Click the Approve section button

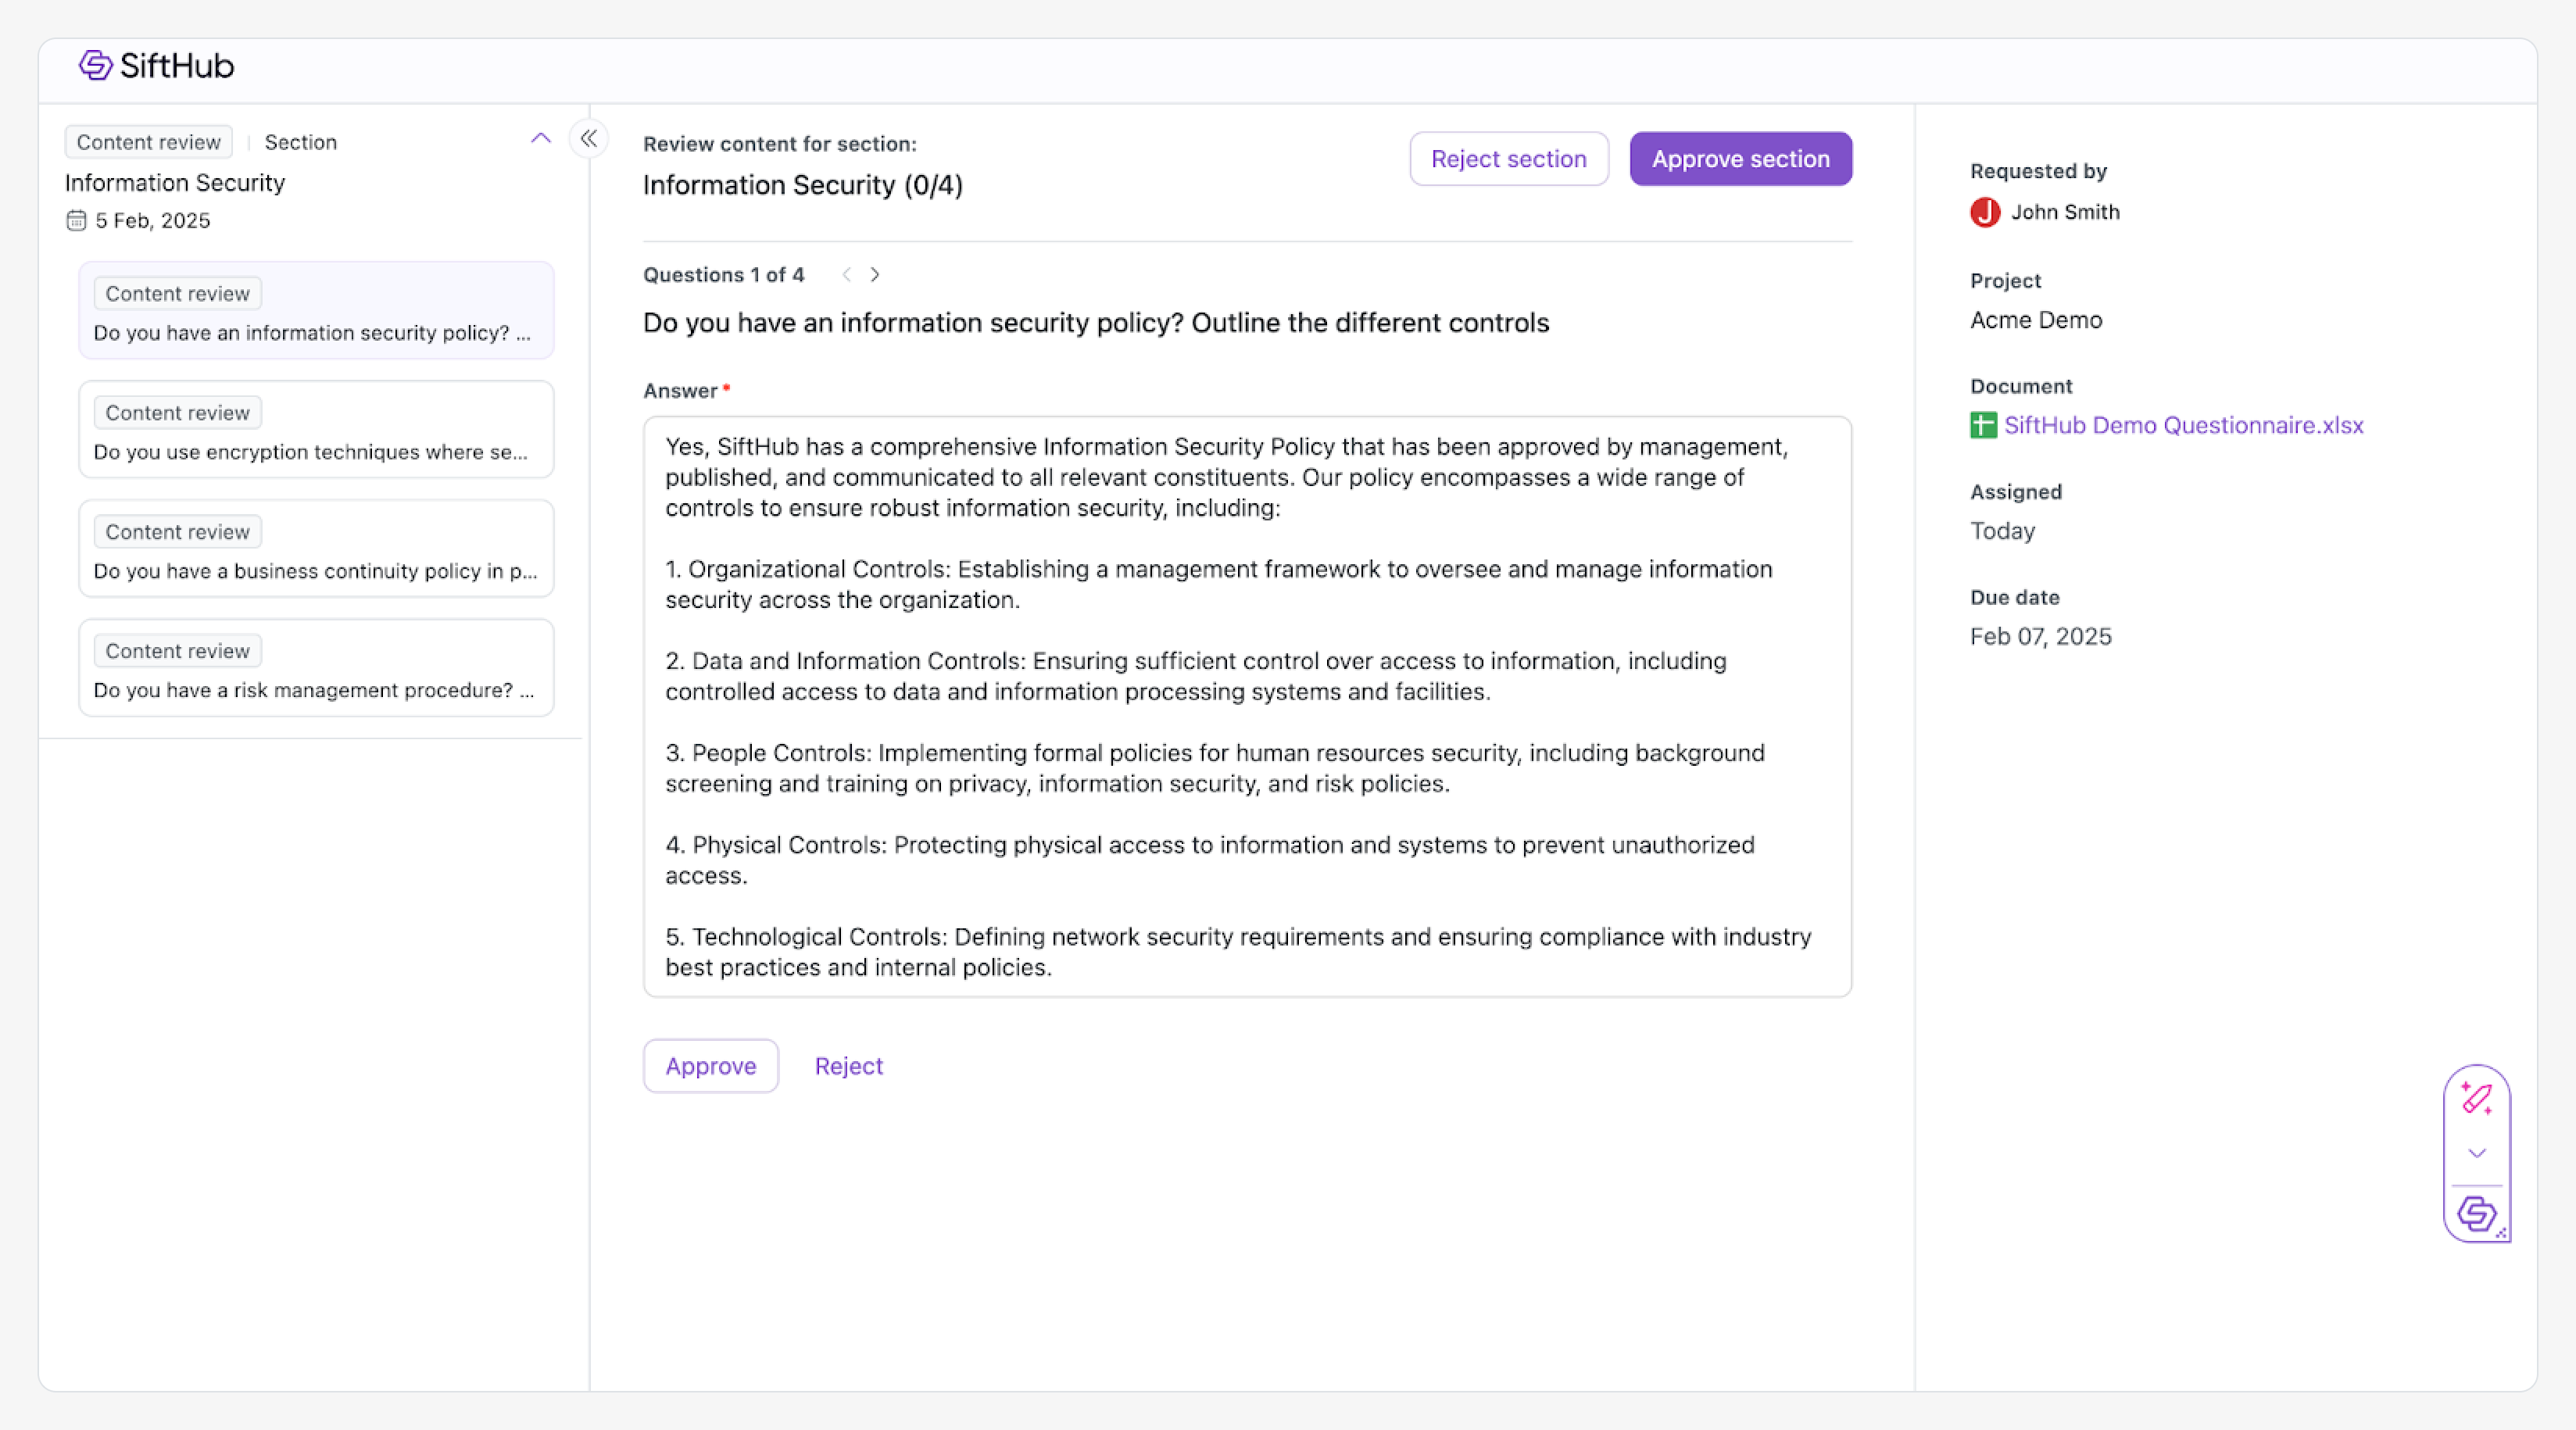point(1740,159)
